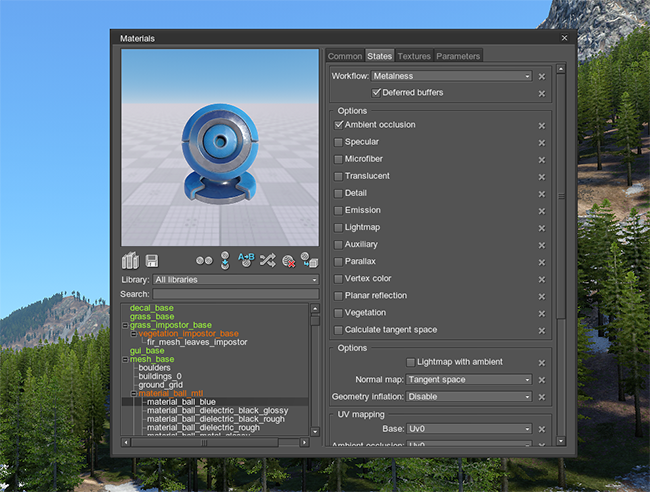Switch to the Textures tab
The height and width of the screenshot is (492, 650).
[x=413, y=56]
